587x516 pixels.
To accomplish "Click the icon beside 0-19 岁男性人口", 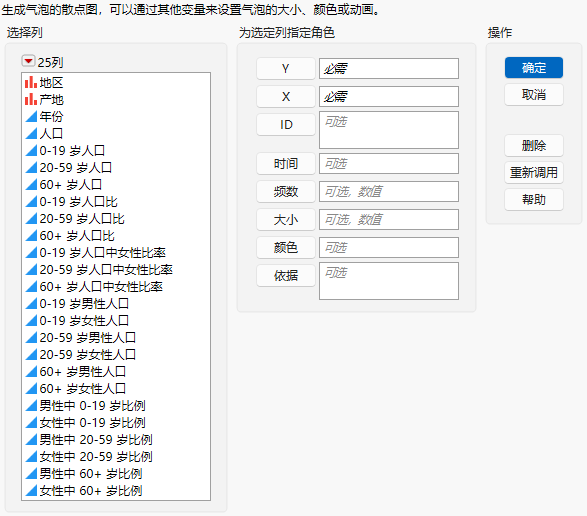I will click(x=31, y=304).
